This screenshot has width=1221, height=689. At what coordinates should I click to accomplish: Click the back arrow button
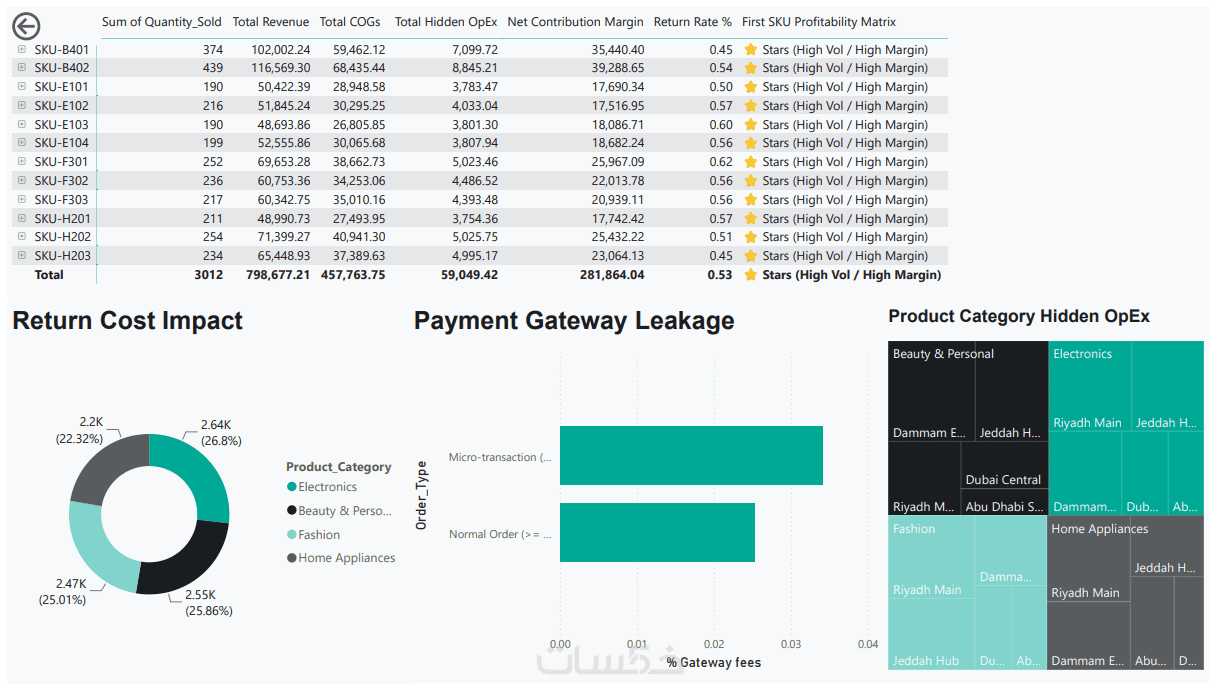25,27
